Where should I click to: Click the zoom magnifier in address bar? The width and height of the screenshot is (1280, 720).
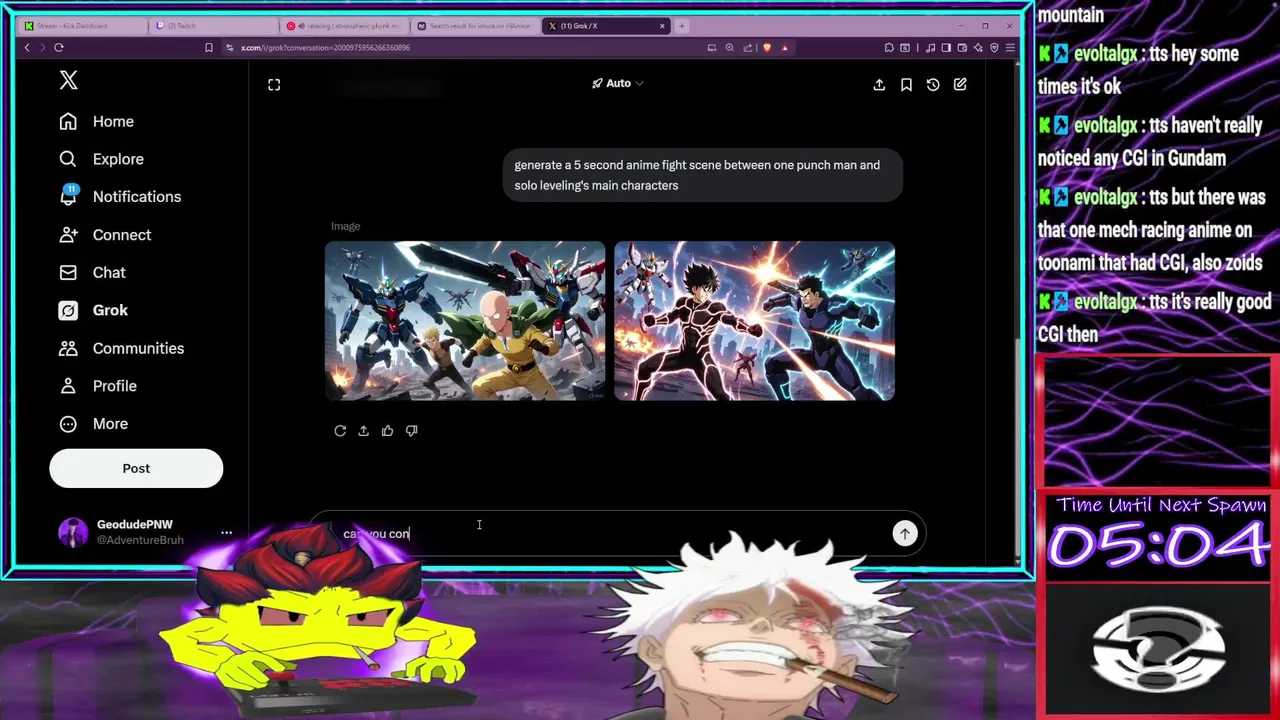pos(730,47)
